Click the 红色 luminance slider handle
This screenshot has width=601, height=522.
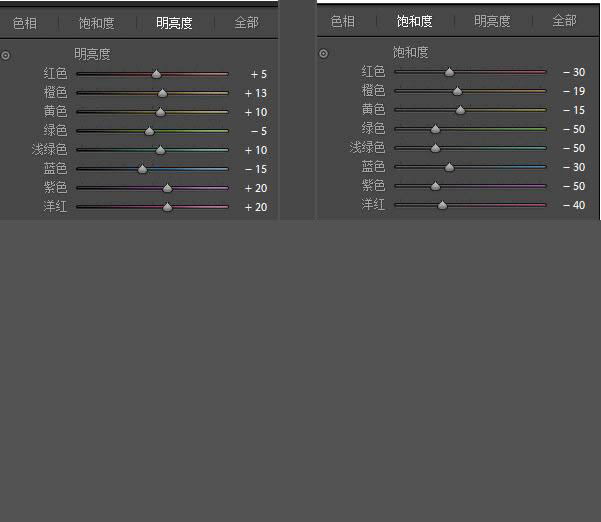pos(156,74)
